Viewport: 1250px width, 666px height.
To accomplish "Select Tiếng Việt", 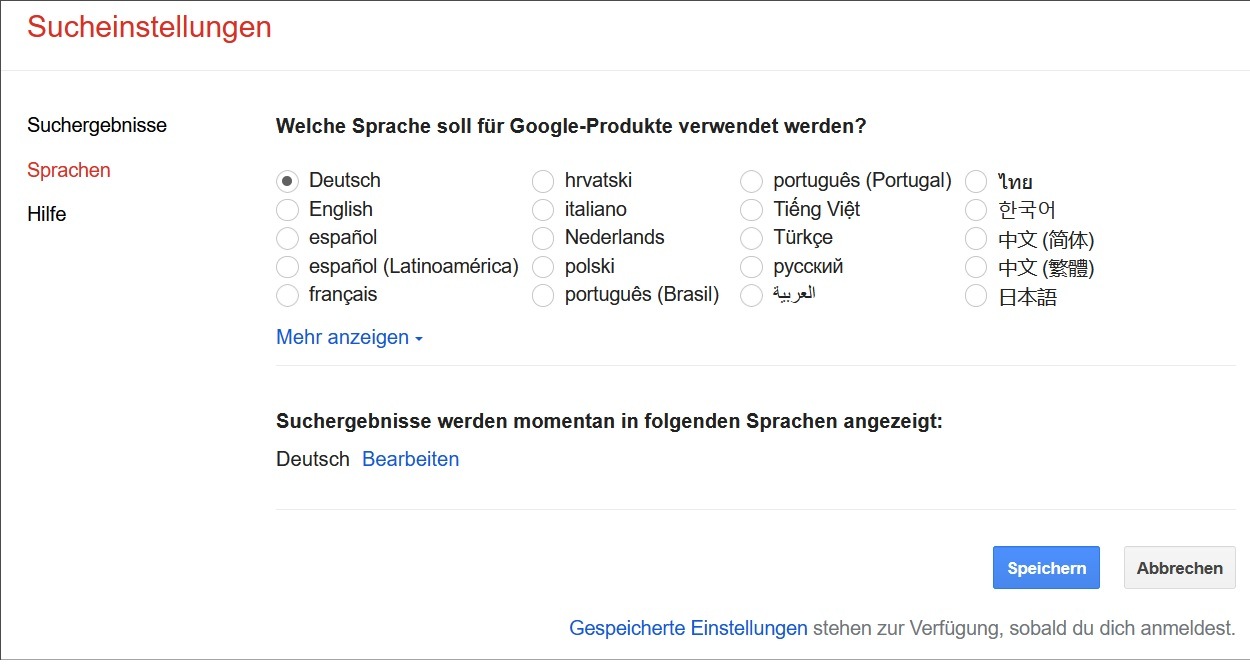I will 751,209.
